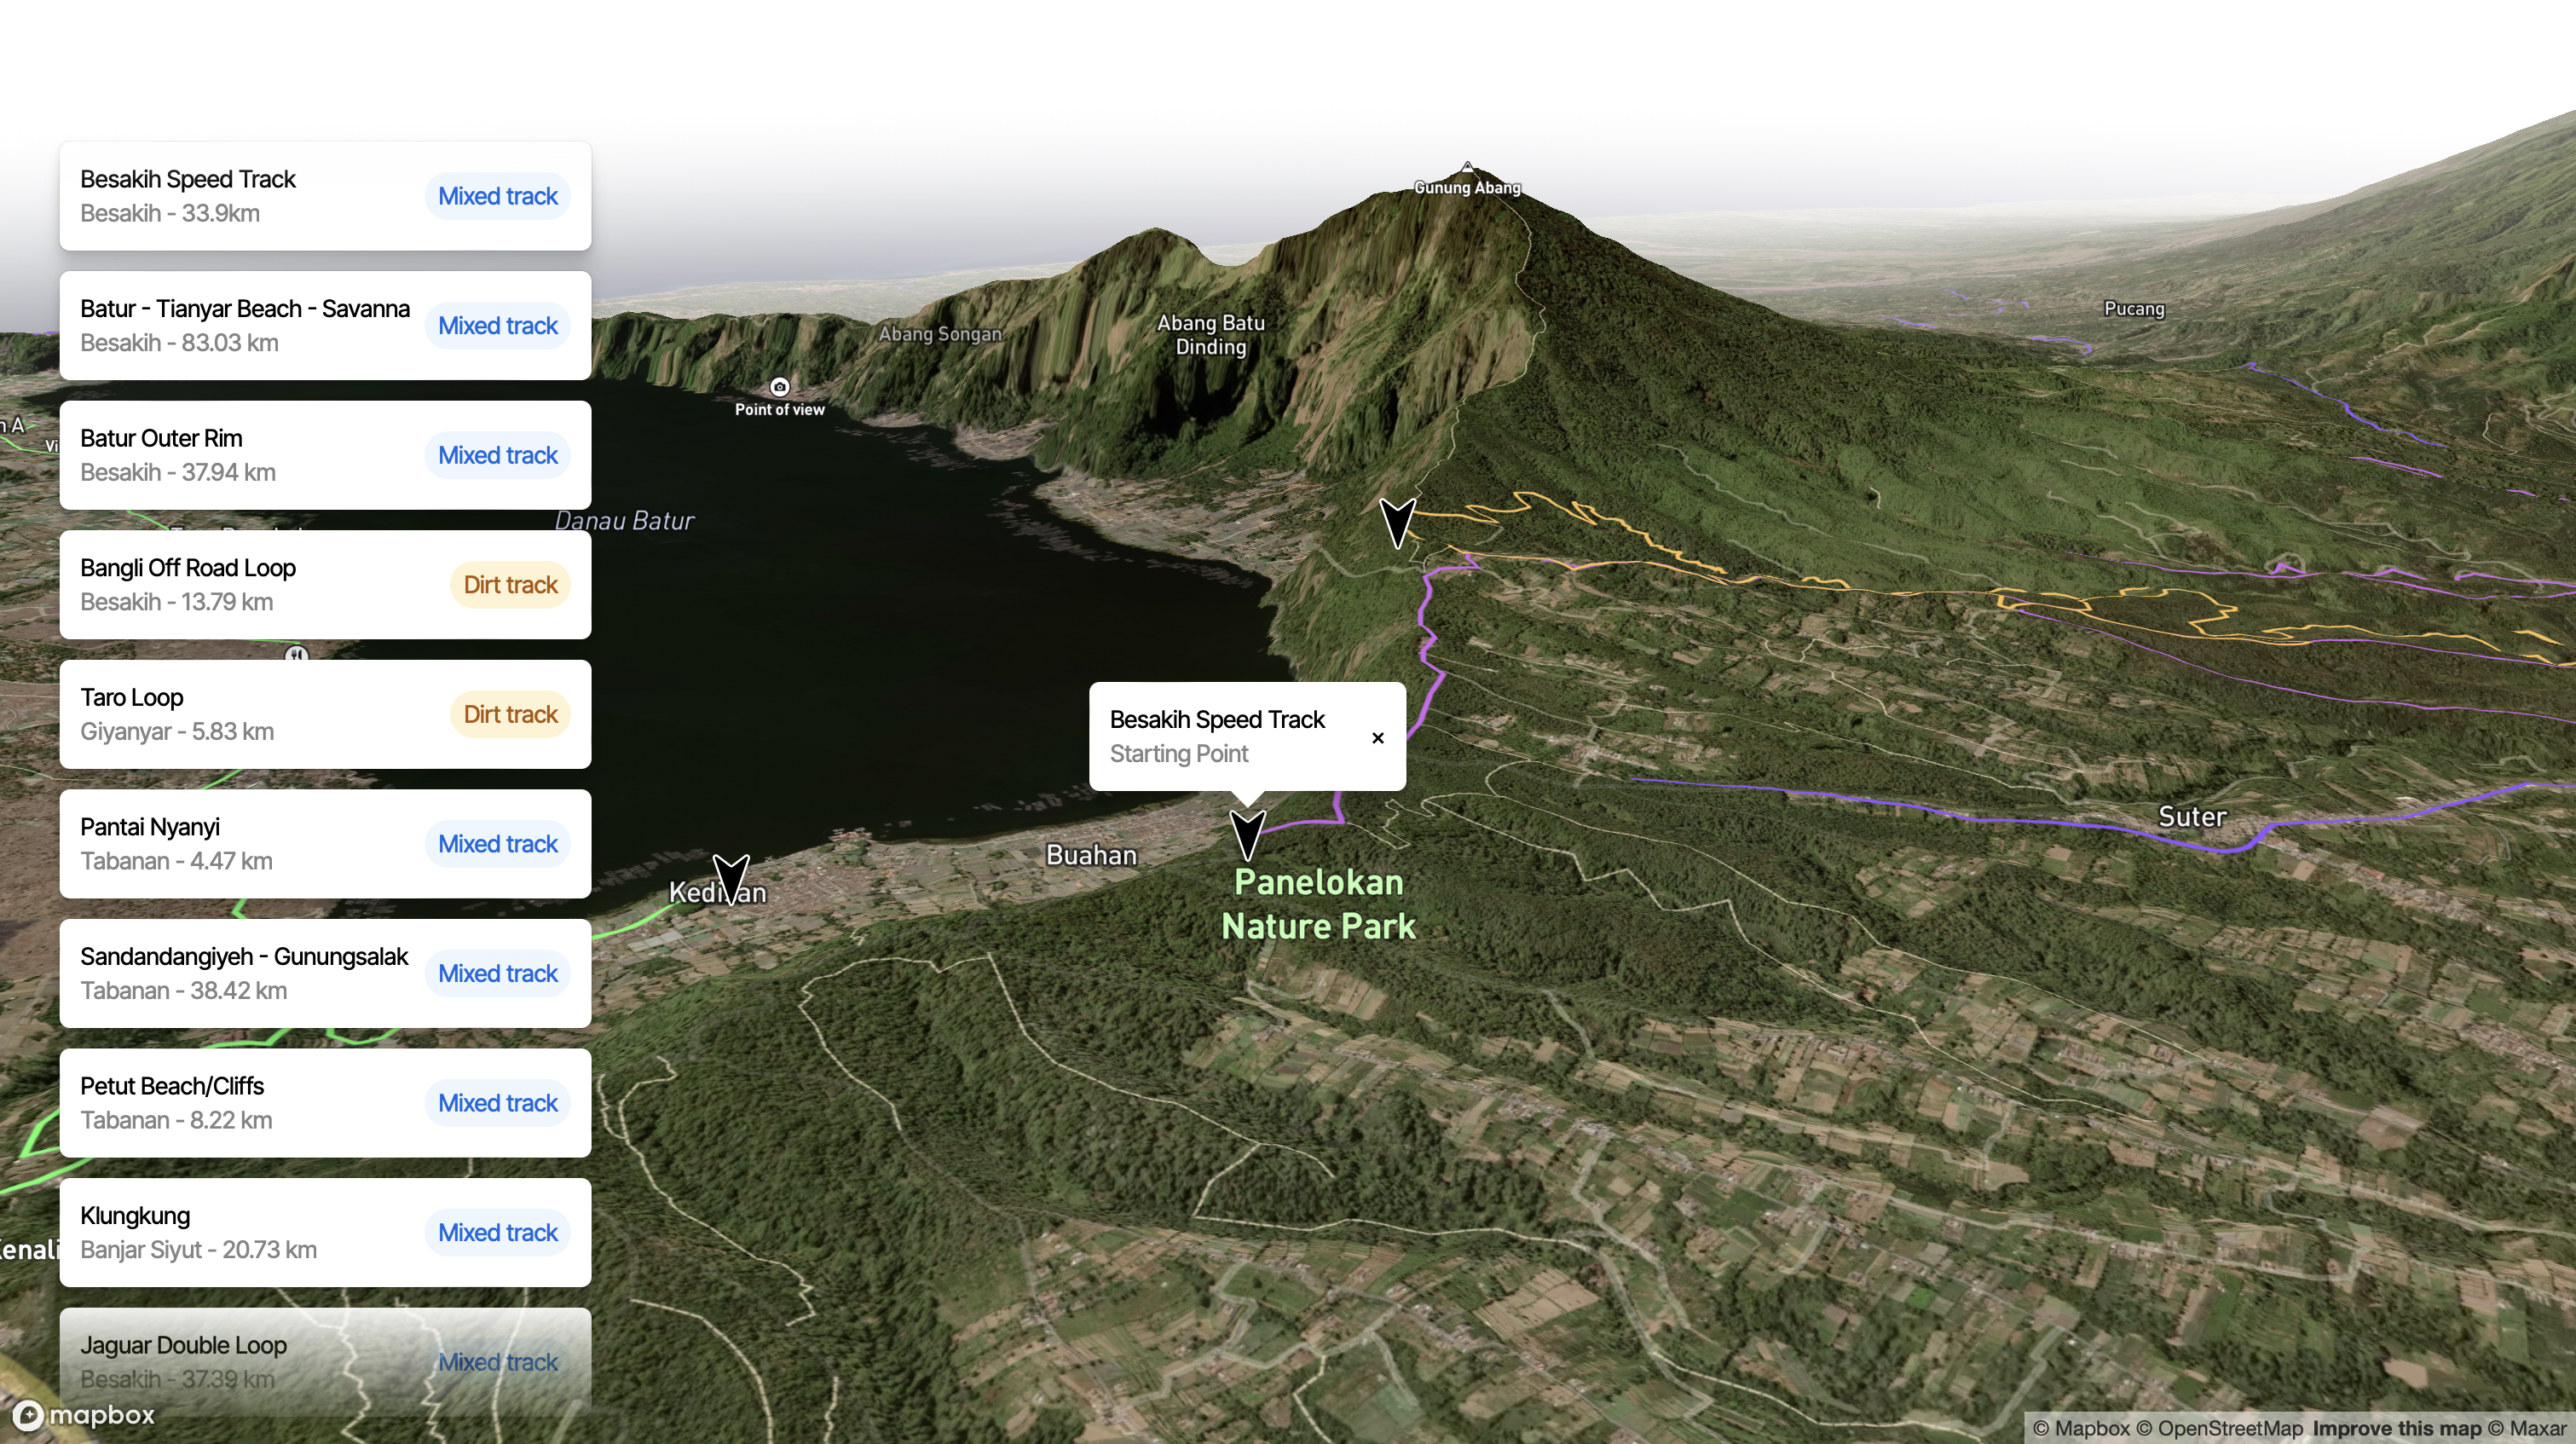Click the Gunung Abang peak marker
2576x1444 pixels.
pos(1467,168)
